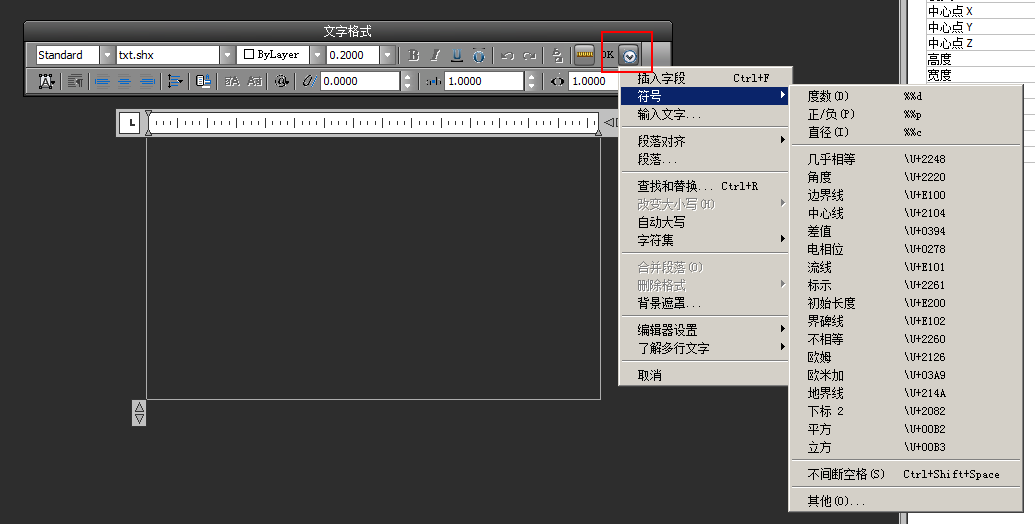Viewport: 1035px width, 524px height.
Task: Align text right
Action: point(147,81)
